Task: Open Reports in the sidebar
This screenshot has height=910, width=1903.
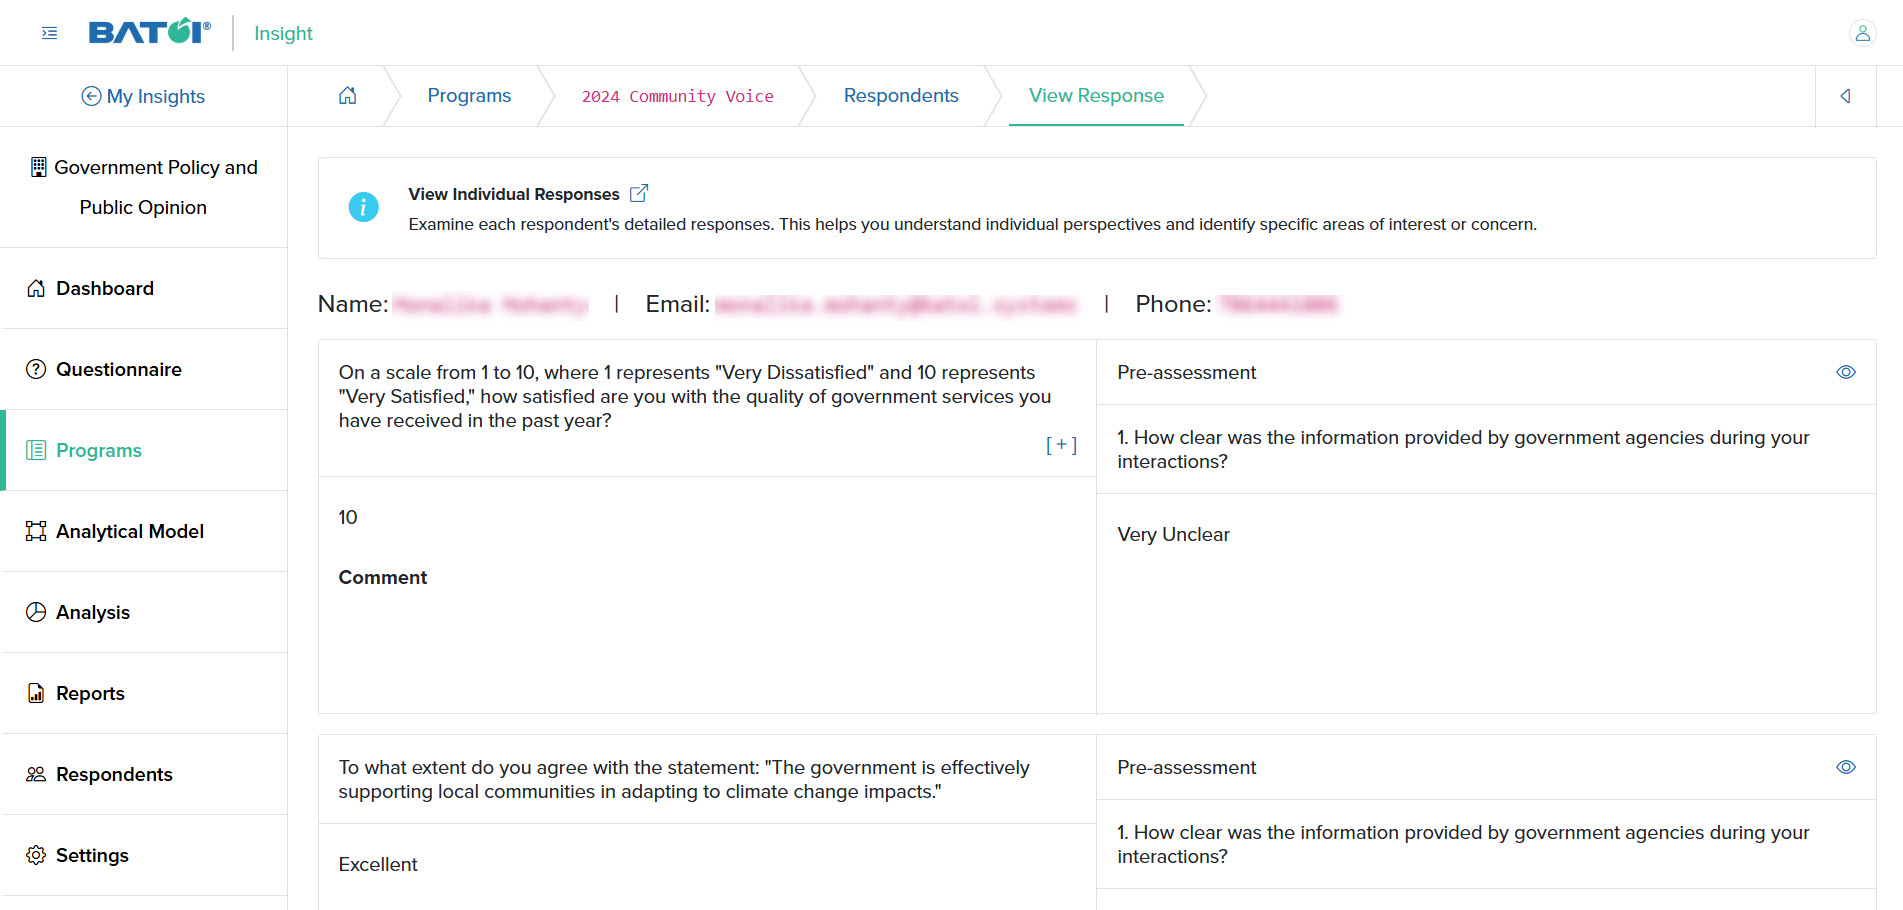Action: (x=145, y=693)
